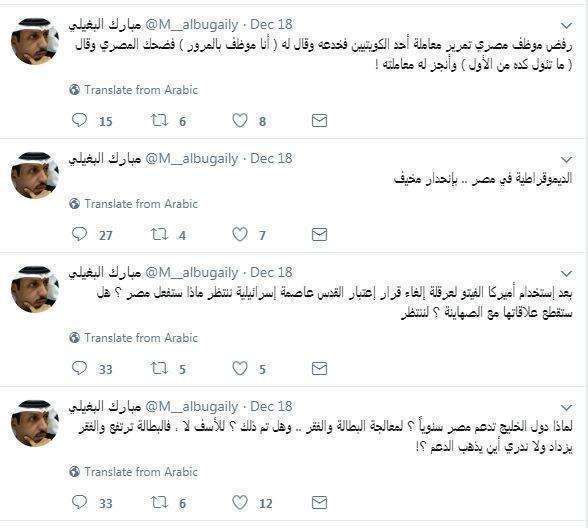This screenshot has height=528, width=588.
Task: Open the first tweet's dropdown chevron menu
Action: [x=567, y=26]
